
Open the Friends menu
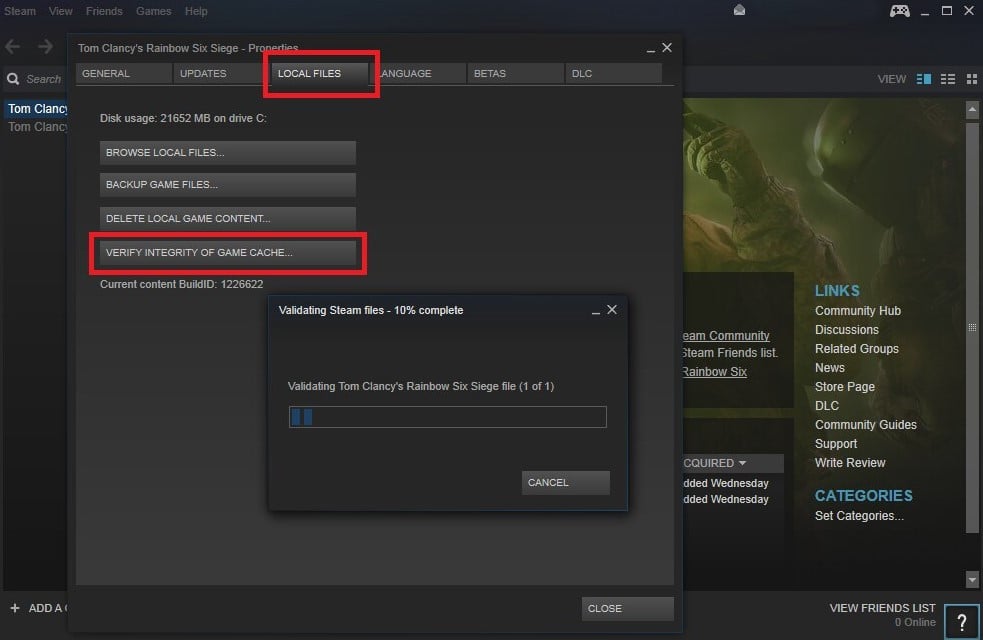pyautogui.click(x=104, y=11)
